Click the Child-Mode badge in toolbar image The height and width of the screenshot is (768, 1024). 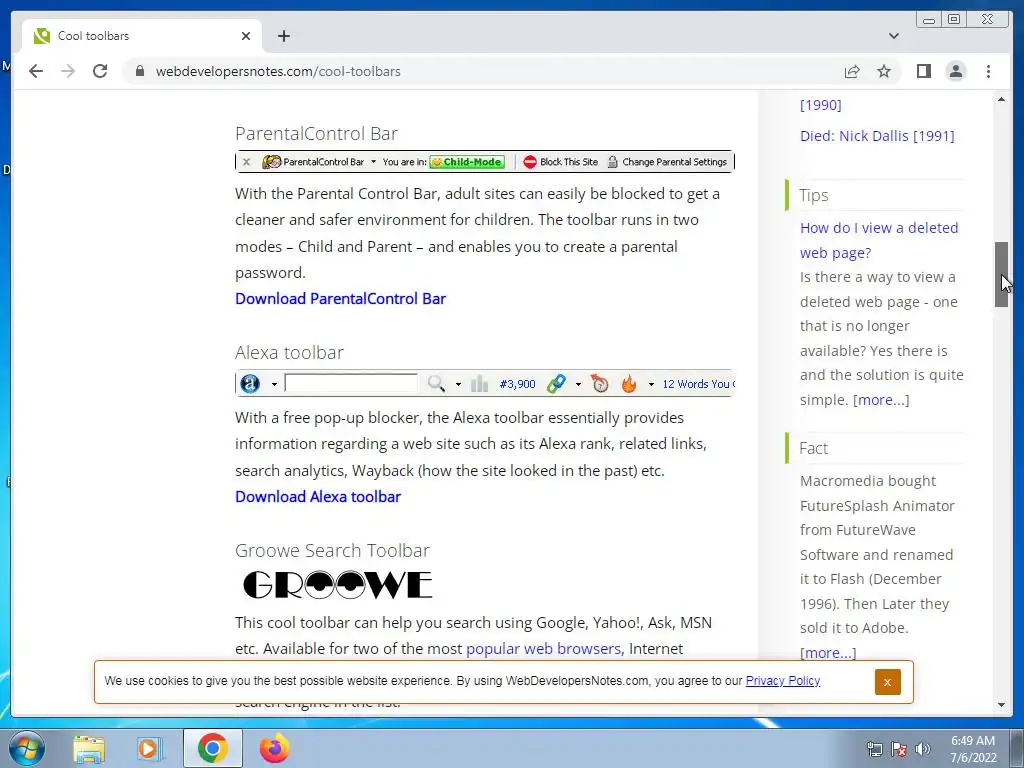tap(467, 162)
